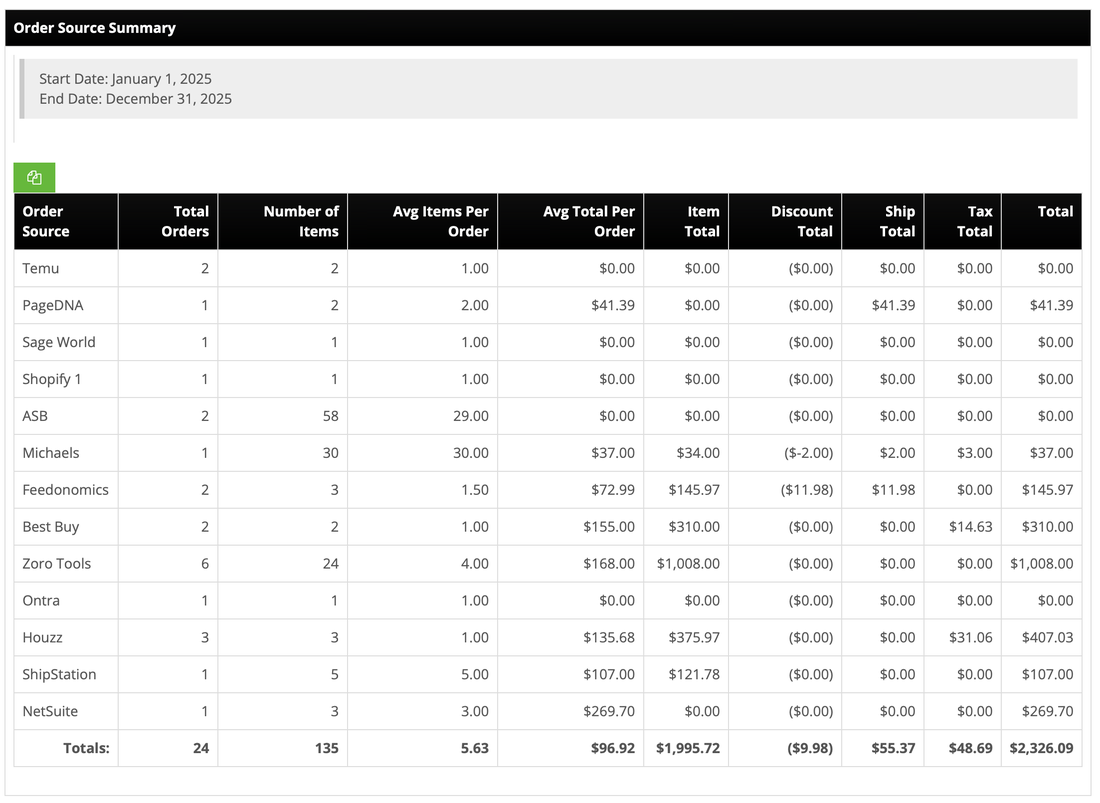This screenshot has height=803, width=1100.
Task: Click Best Buy's $14.63 tax total
Action: (x=971, y=527)
